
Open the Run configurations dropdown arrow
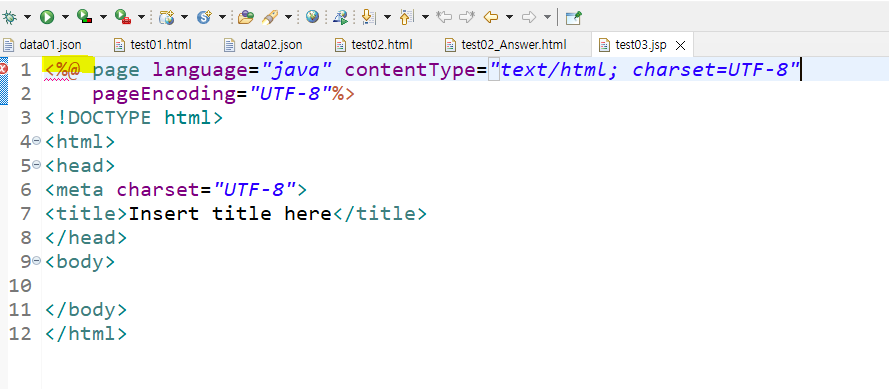[x=65, y=18]
